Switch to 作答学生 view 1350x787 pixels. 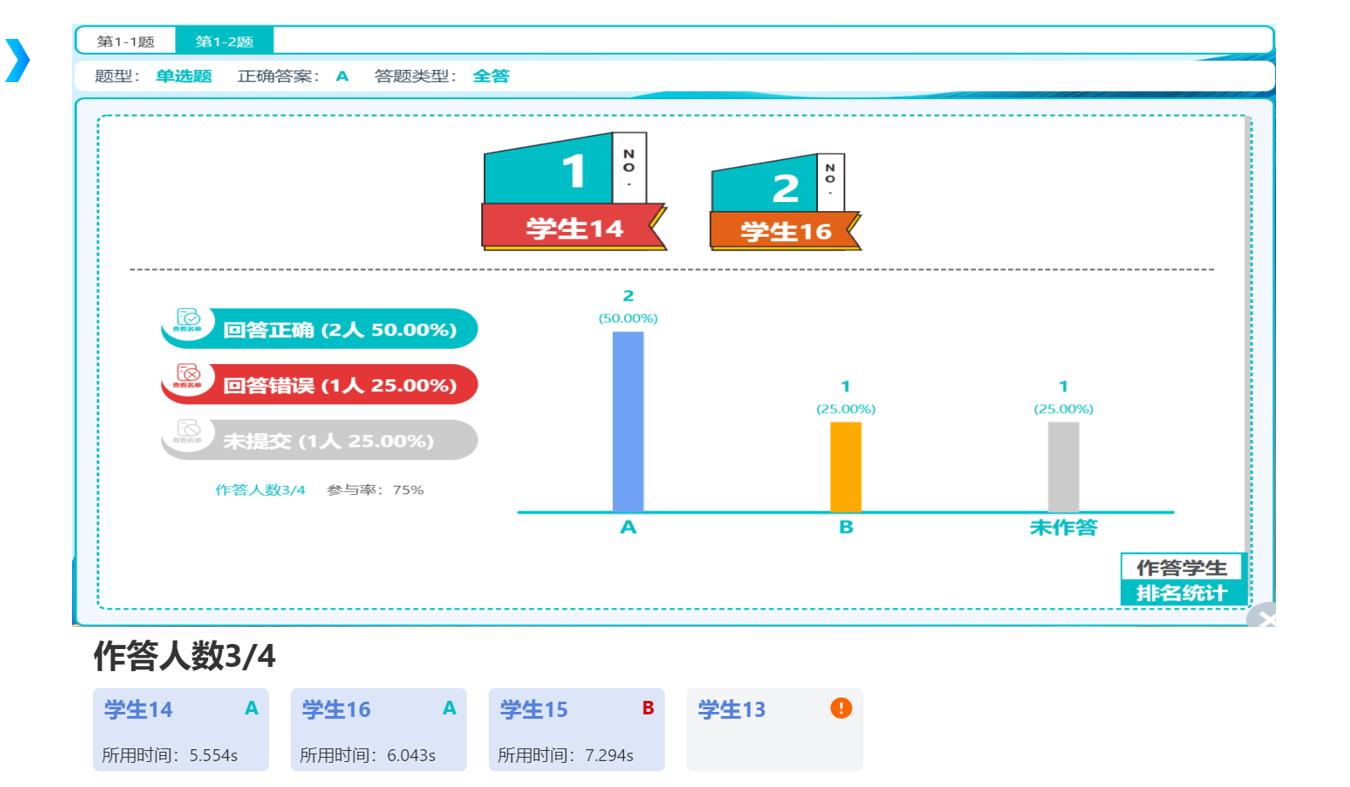click(1181, 567)
